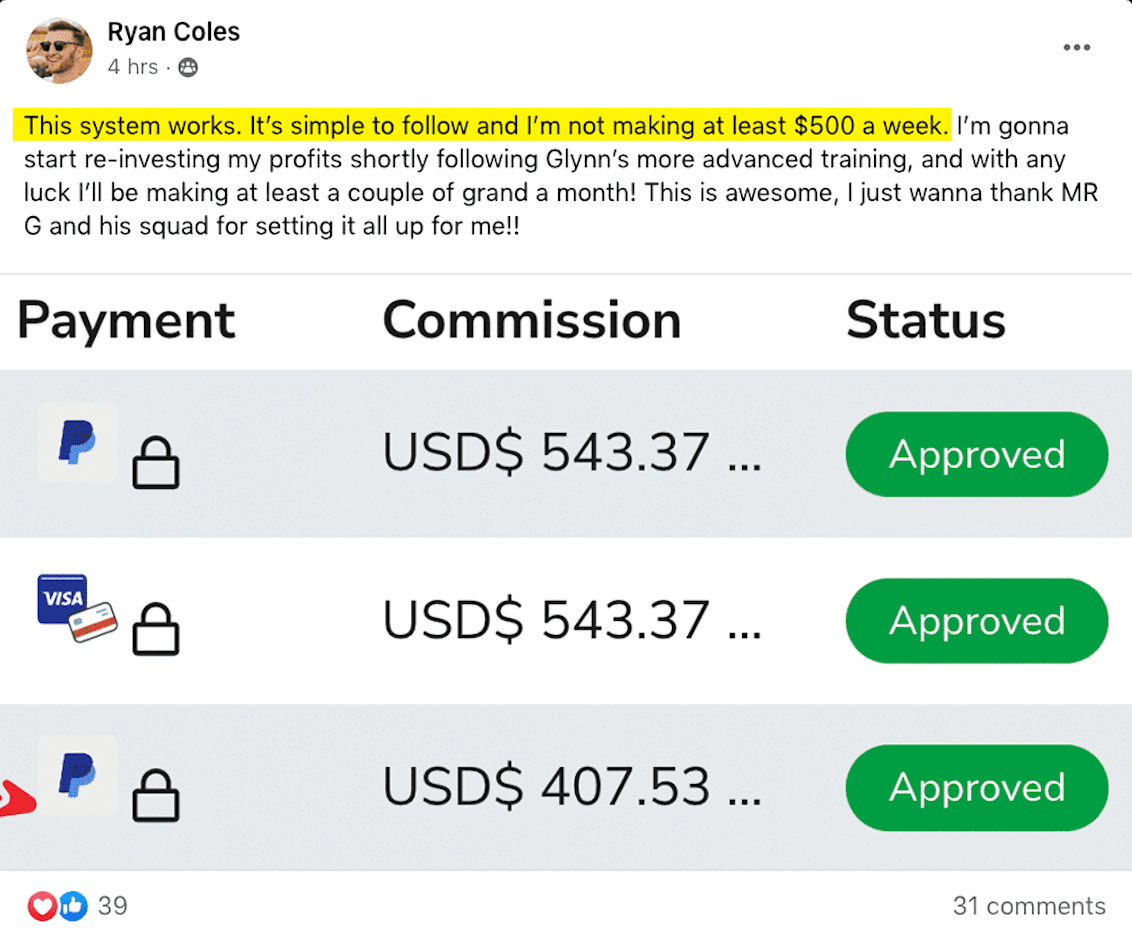
Task: Click the Approved button in the Visa row
Action: pos(976,621)
